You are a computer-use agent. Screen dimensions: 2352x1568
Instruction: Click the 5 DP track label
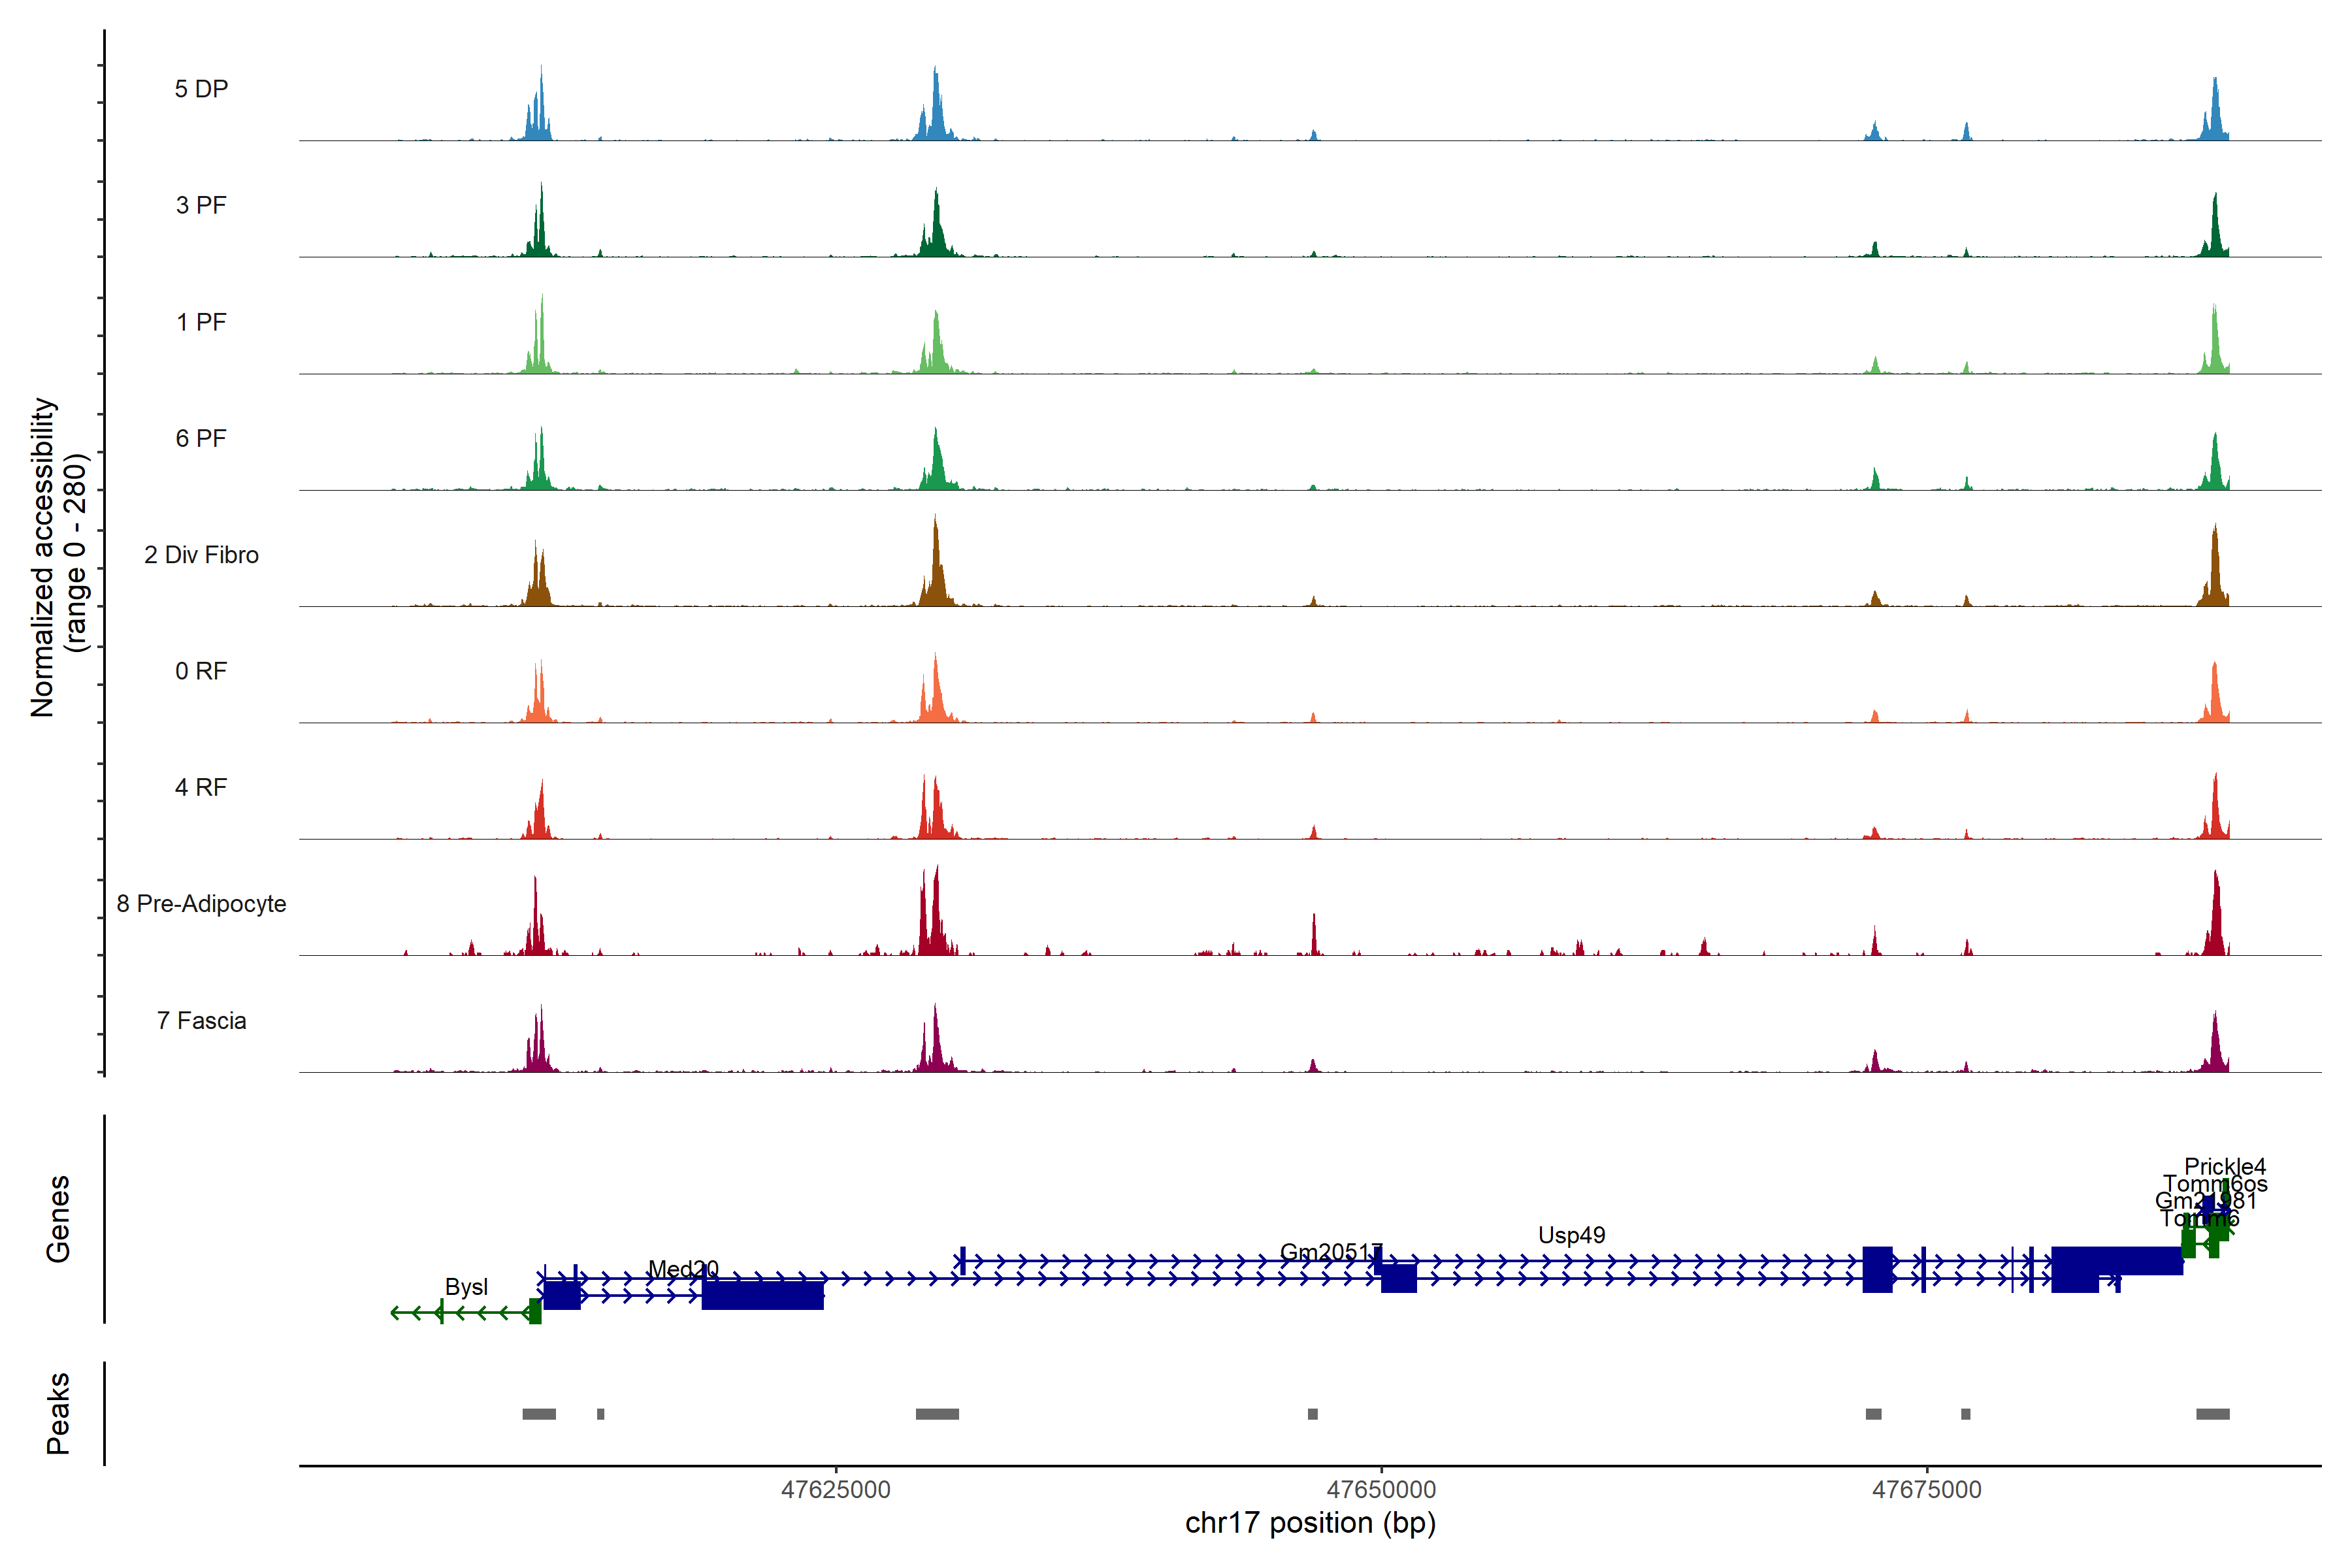pos(201,89)
